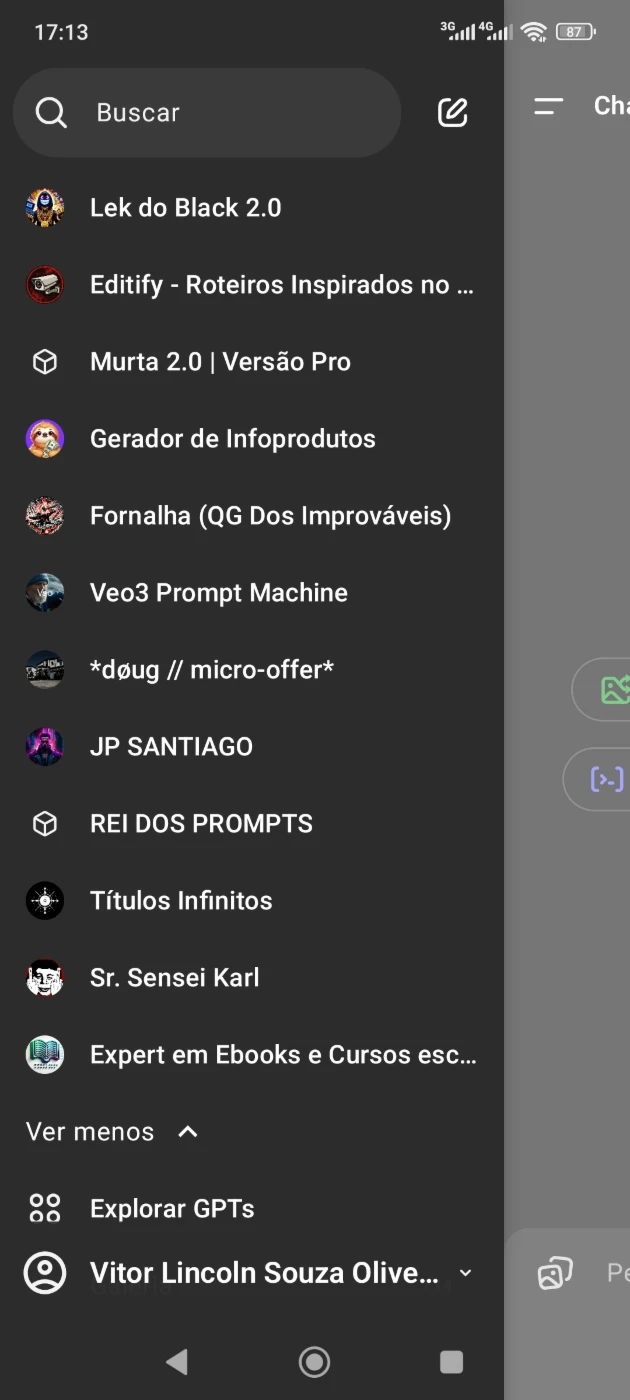Tap the Android back navigation button
The image size is (630, 1400).
coord(177,1361)
